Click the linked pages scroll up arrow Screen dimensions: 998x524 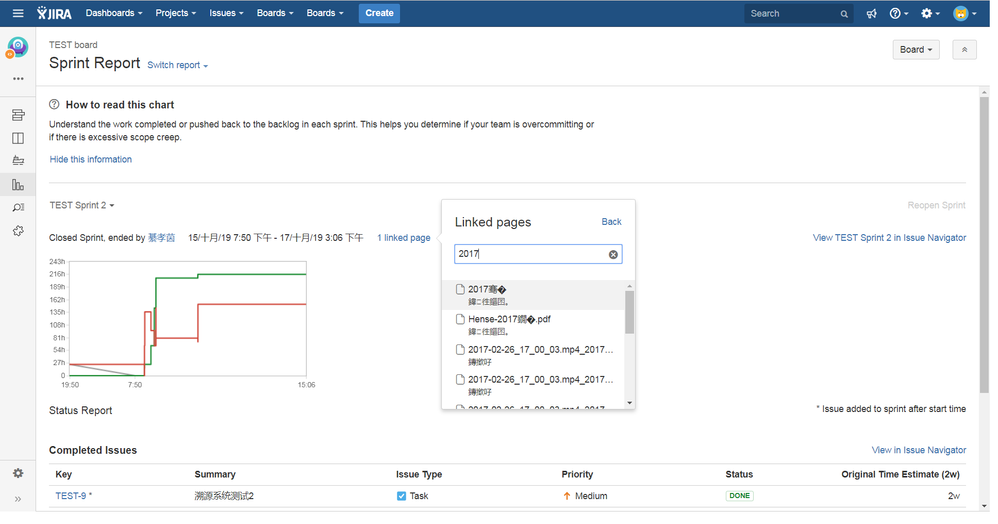tap(629, 286)
